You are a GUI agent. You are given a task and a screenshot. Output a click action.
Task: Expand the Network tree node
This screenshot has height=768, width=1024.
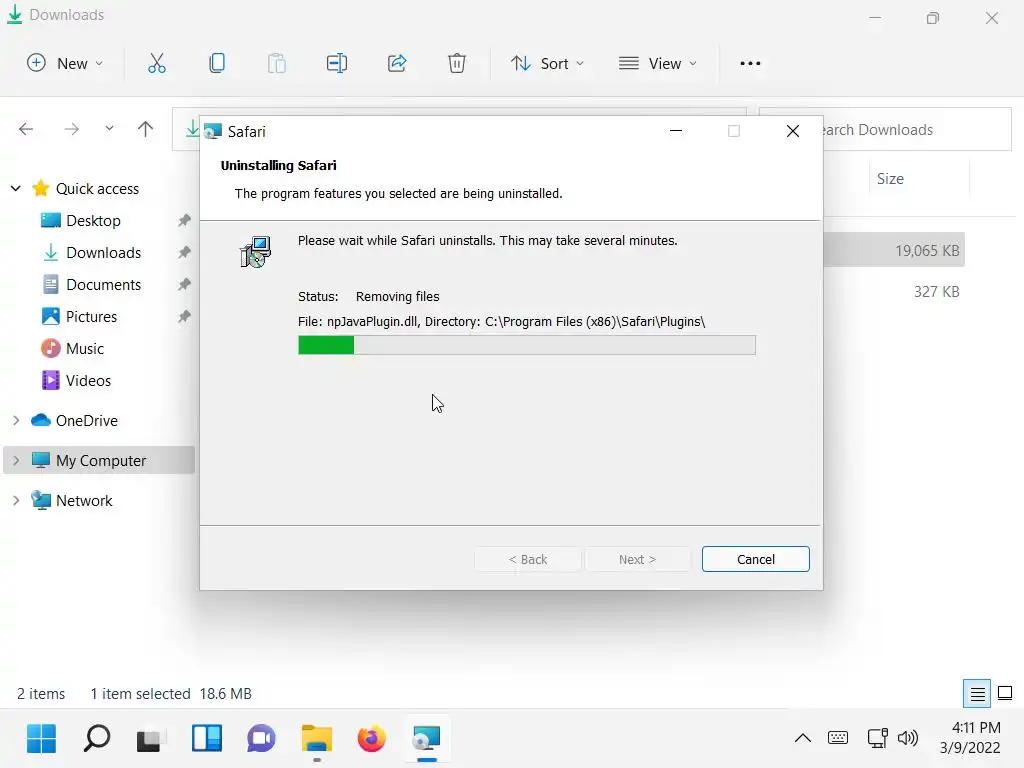pos(16,500)
